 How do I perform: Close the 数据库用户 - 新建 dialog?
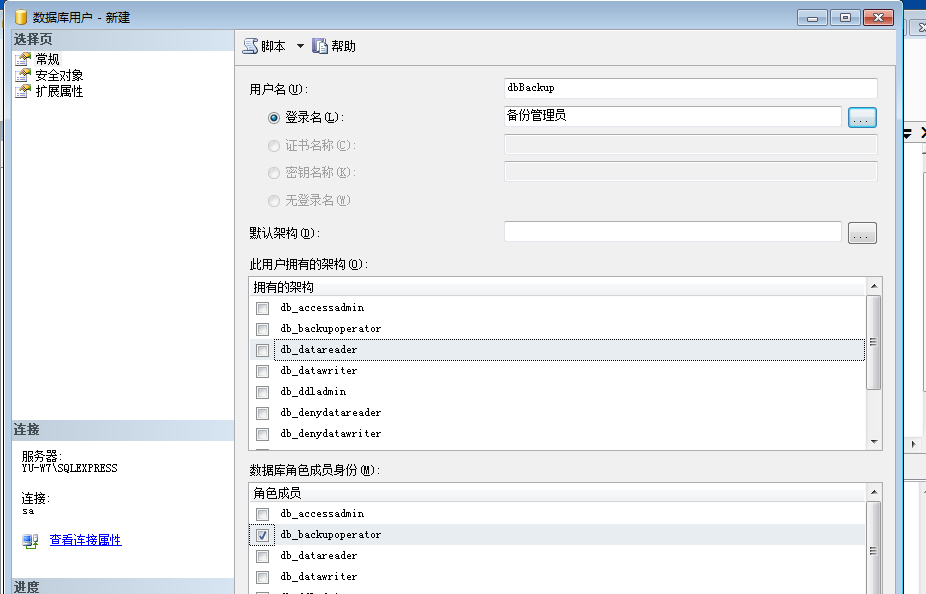[878, 18]
